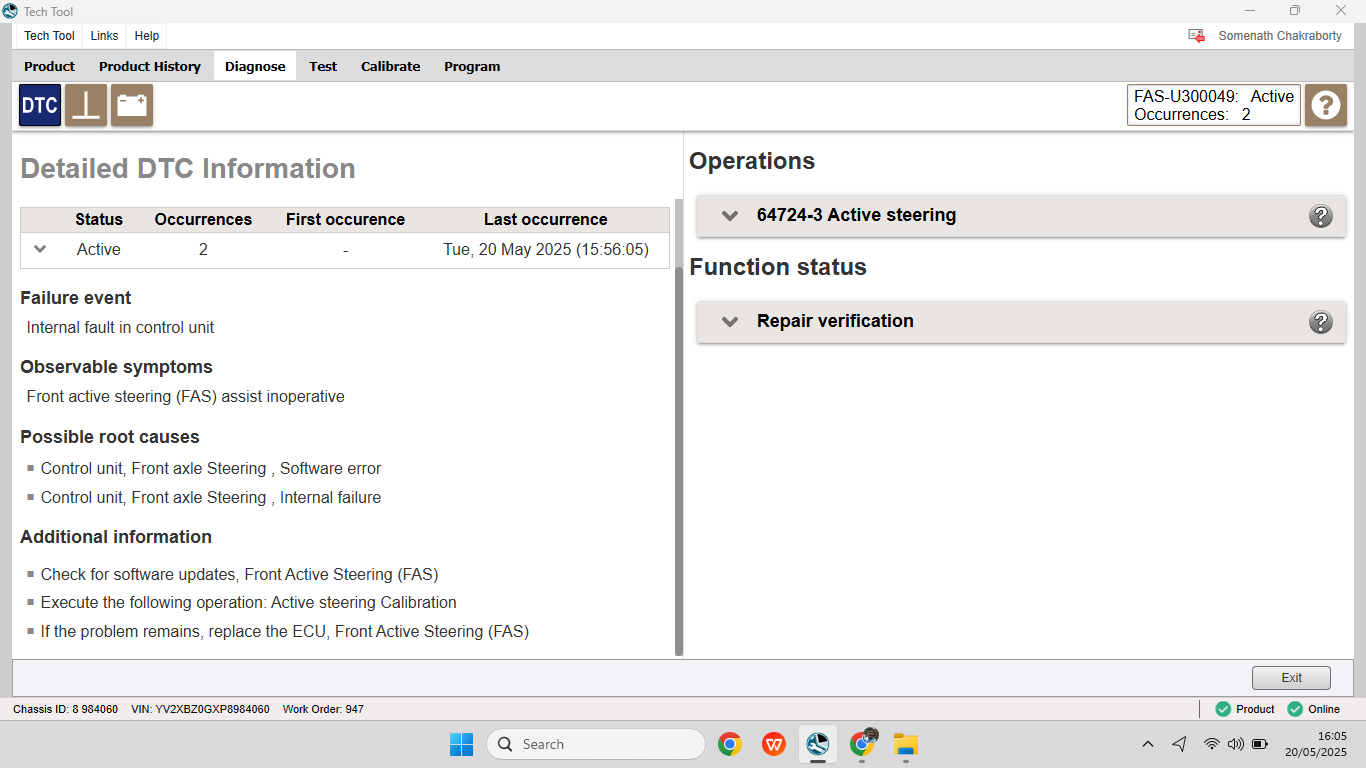Click the green Online status check icon

tap(1295, 709)
